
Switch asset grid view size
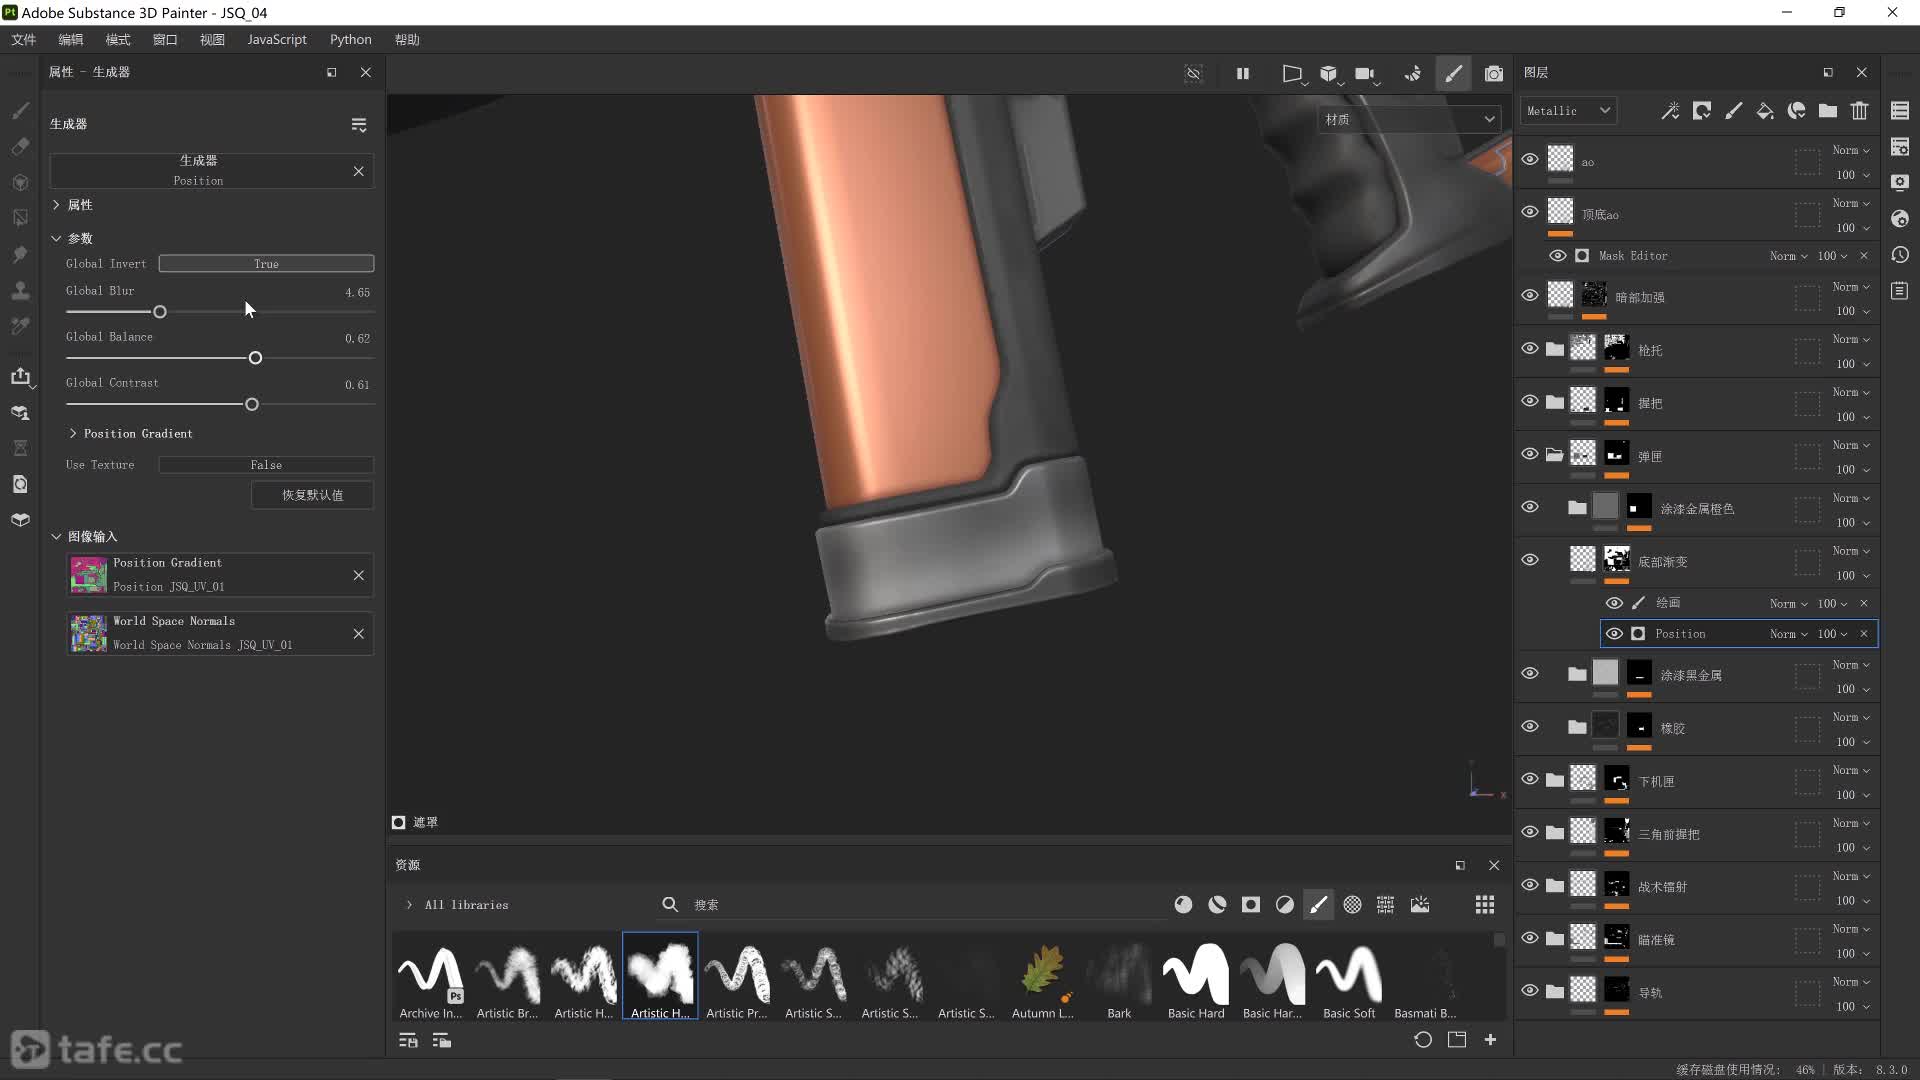click(x=1485, y=905)
